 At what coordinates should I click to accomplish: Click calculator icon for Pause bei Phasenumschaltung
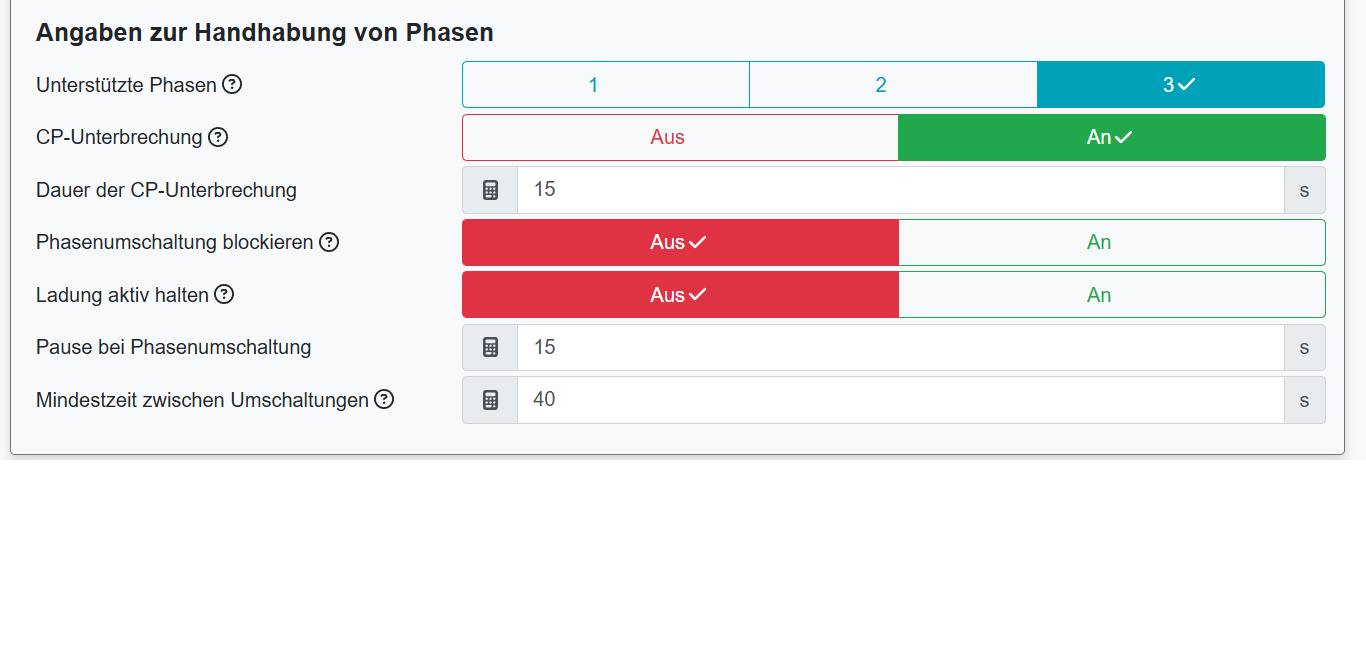coord(490,347)
